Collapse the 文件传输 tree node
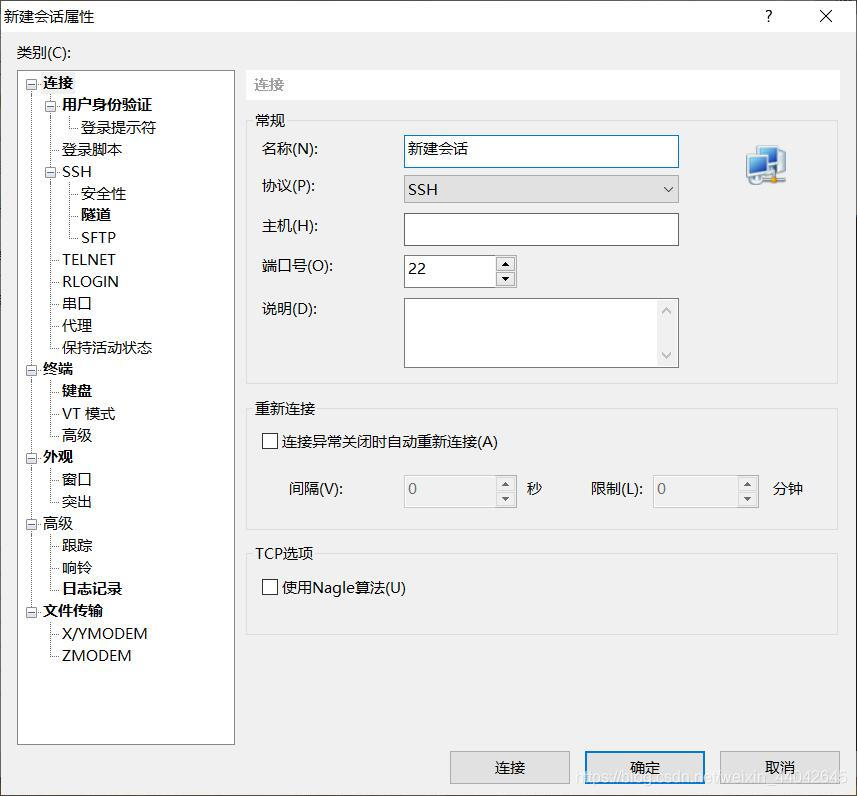Image resolution: width=857 pixels, height=796 pixels. click(x=32, y=612)
